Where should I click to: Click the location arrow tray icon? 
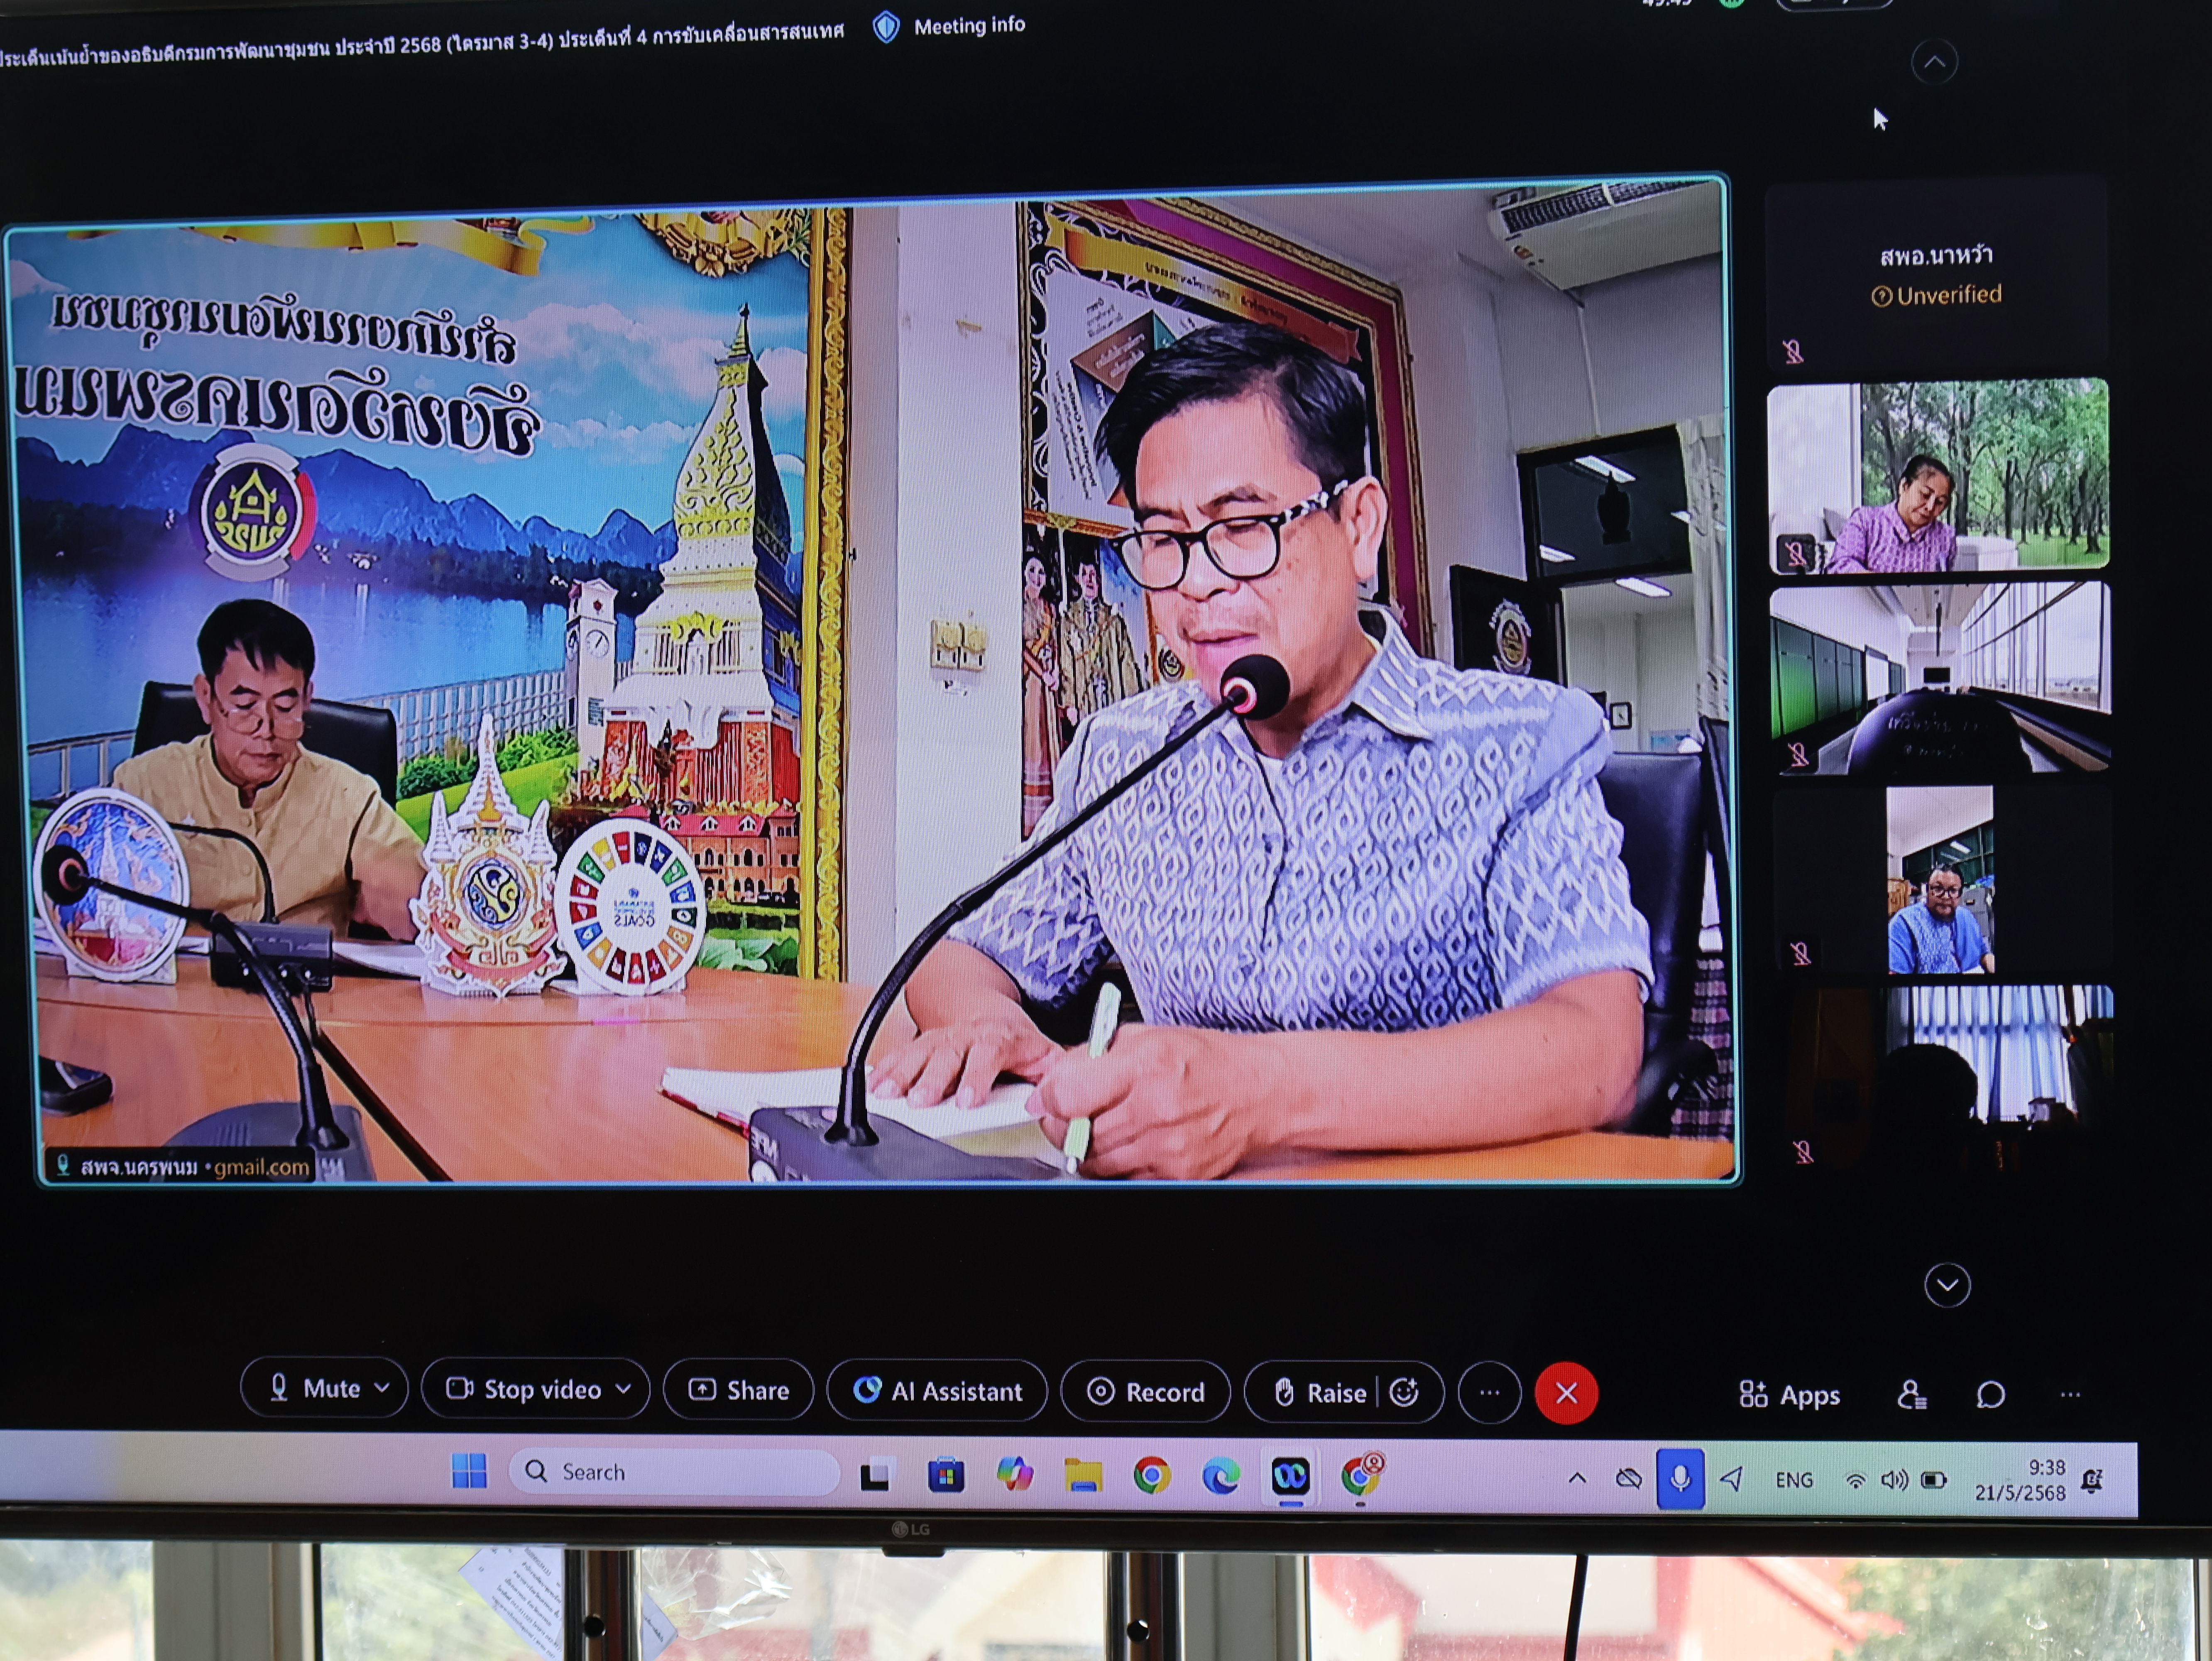[x=1732, y=1479]
